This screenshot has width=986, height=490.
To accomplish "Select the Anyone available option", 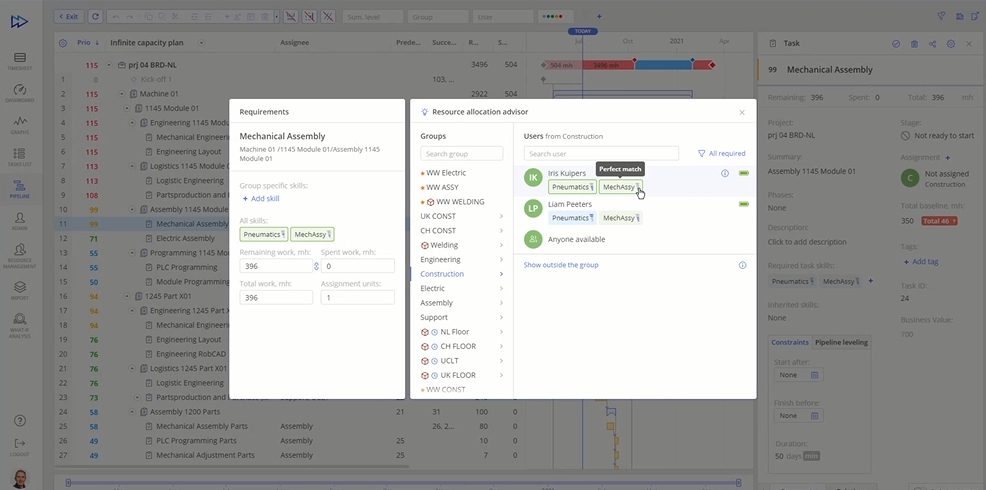I will (576, 239).
